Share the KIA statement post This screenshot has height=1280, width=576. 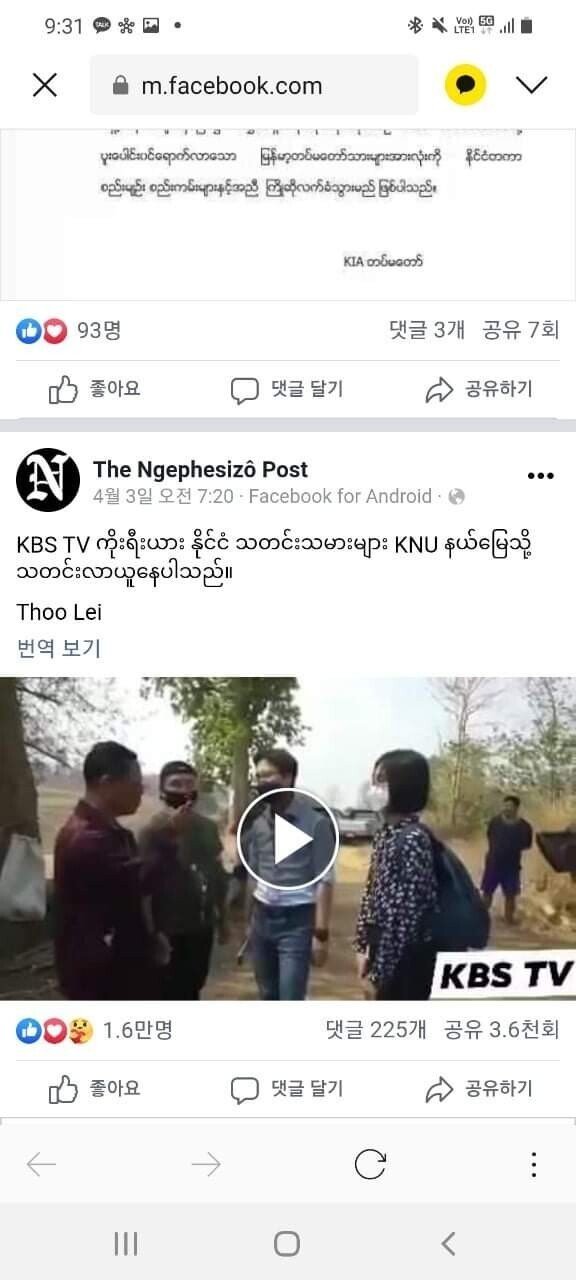(479, 389)
